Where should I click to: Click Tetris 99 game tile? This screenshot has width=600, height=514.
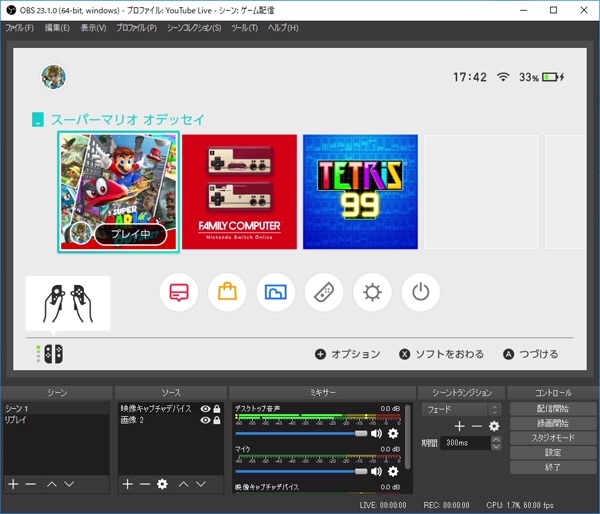360,192
